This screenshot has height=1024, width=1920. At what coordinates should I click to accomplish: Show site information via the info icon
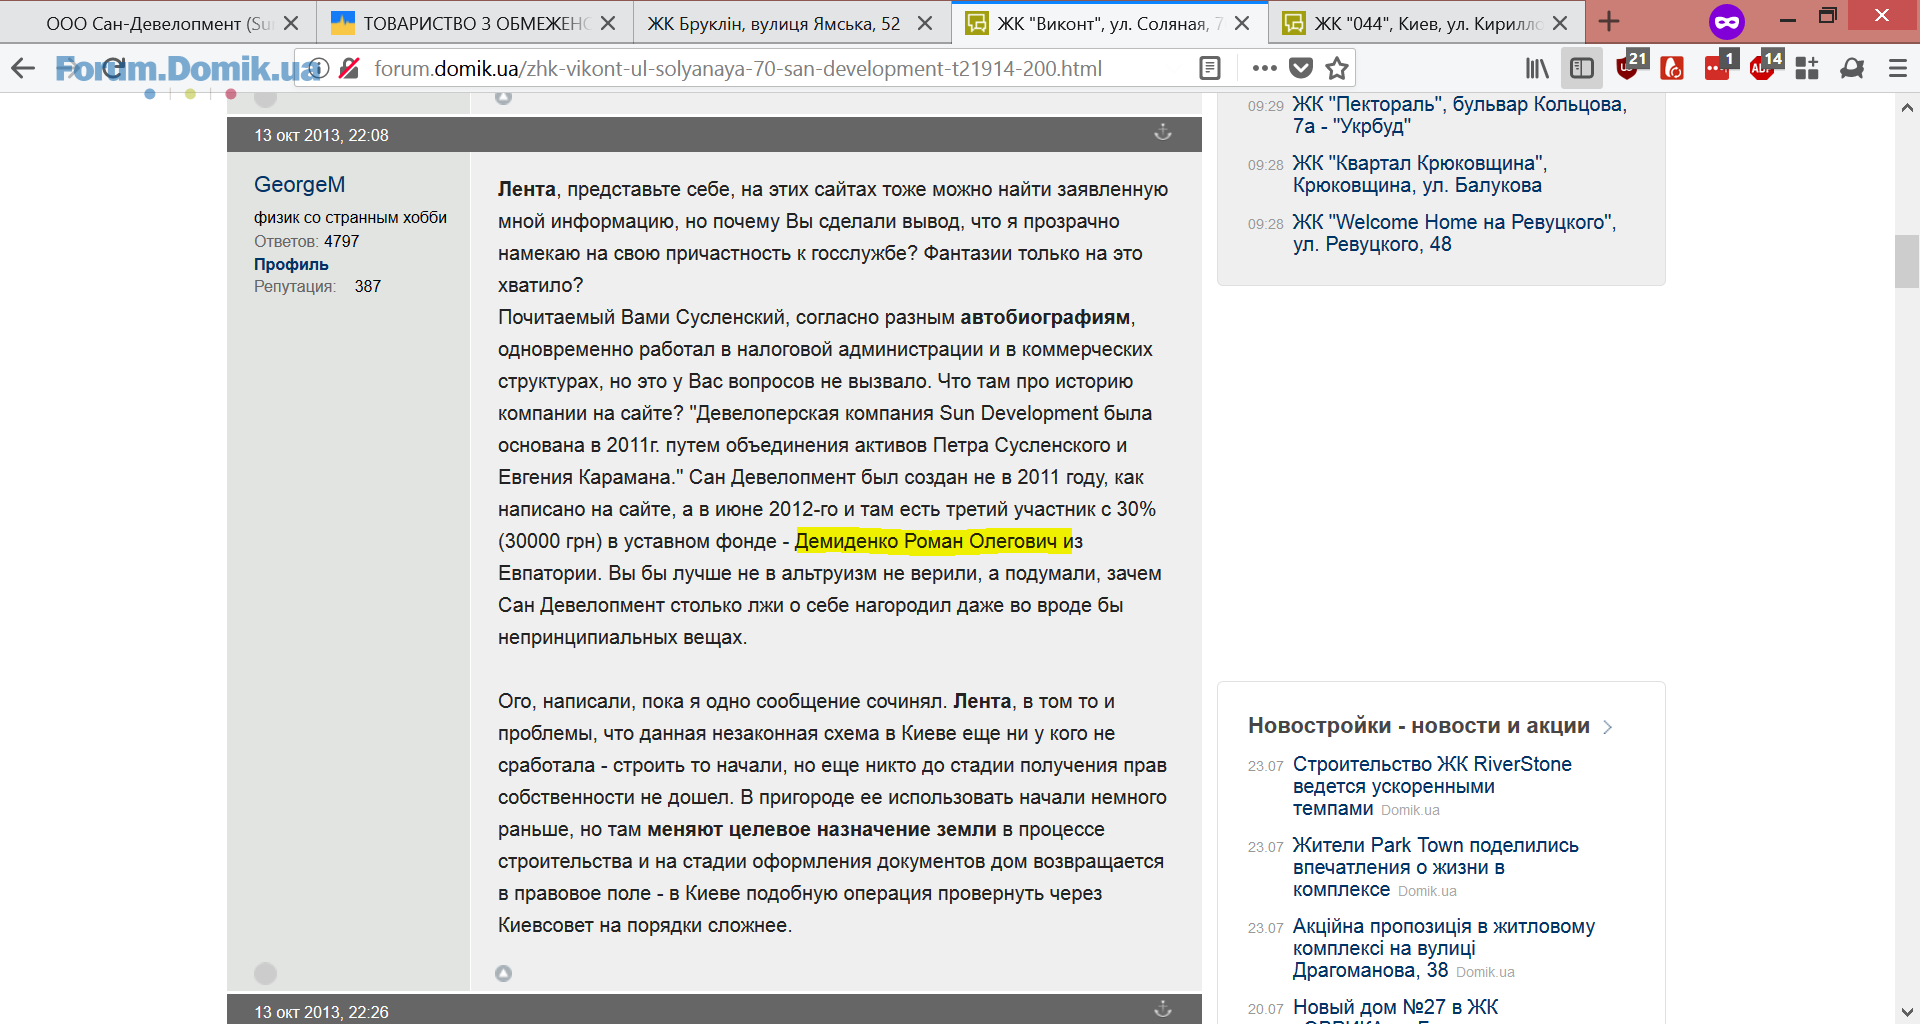coord(318,68)
